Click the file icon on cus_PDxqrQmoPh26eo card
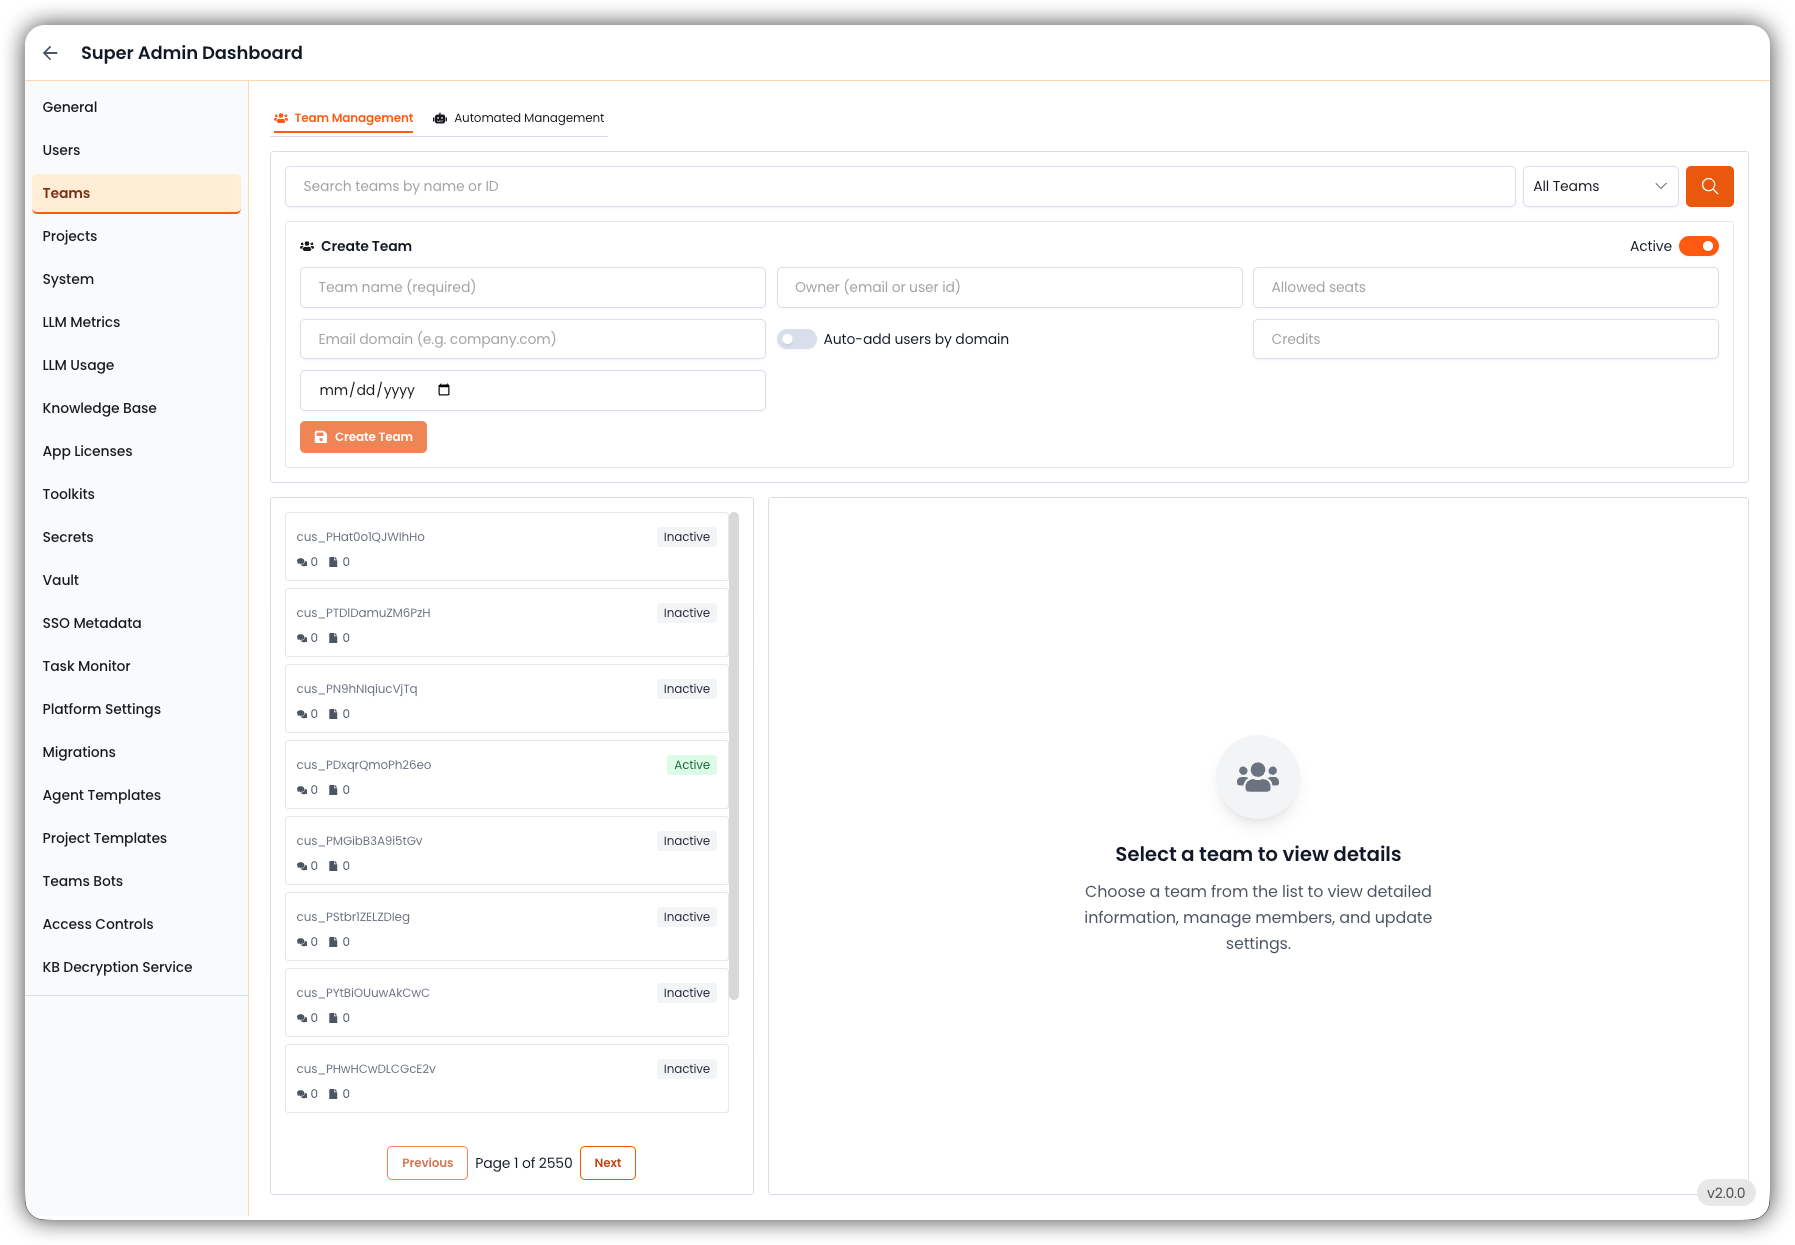Viewport: 1795px width, 1245px height. point(334,790)
